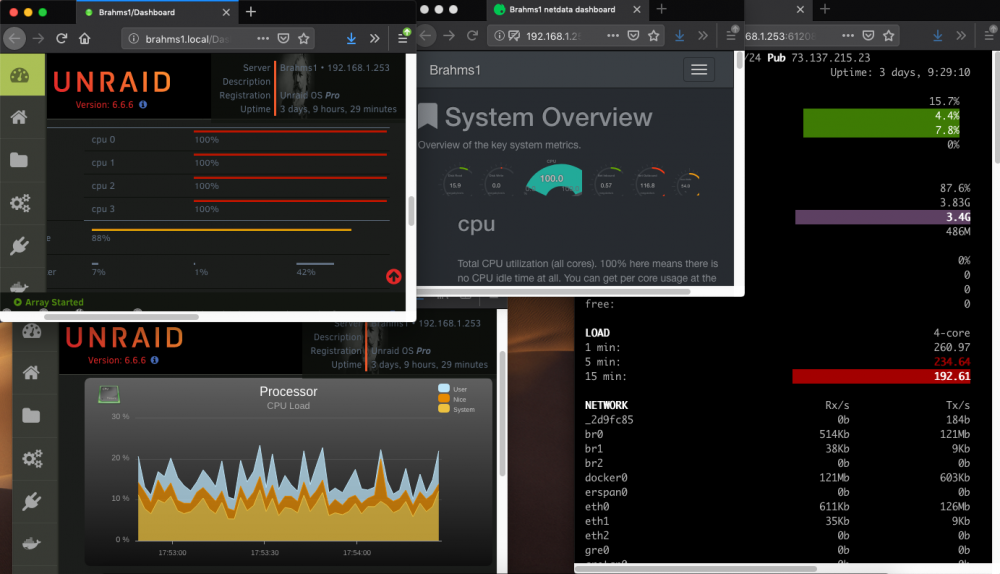Click docker0 interface row in glances NETWORK list
The height and width of the screenshot is (574, 1000).
point(777,478)
